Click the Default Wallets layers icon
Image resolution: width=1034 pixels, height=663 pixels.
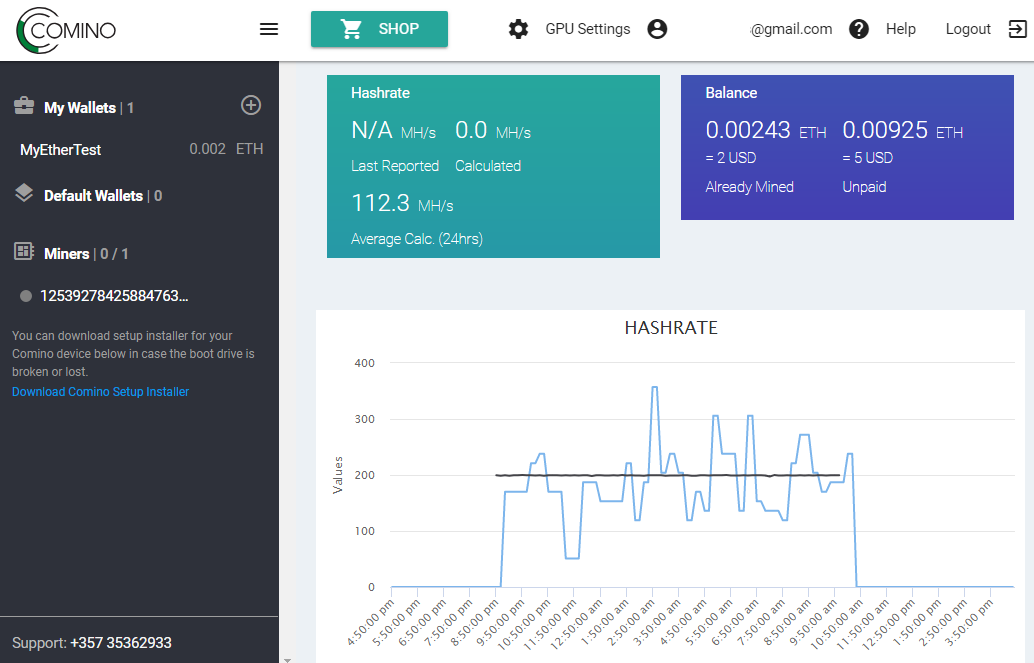point(24,194)
